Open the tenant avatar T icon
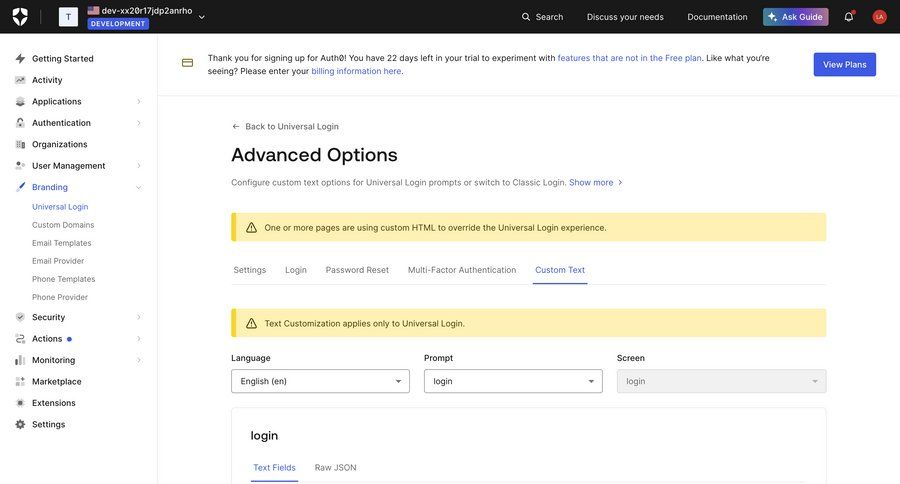Viewport: 900px width, 484px height. click(x=68, y=17)
